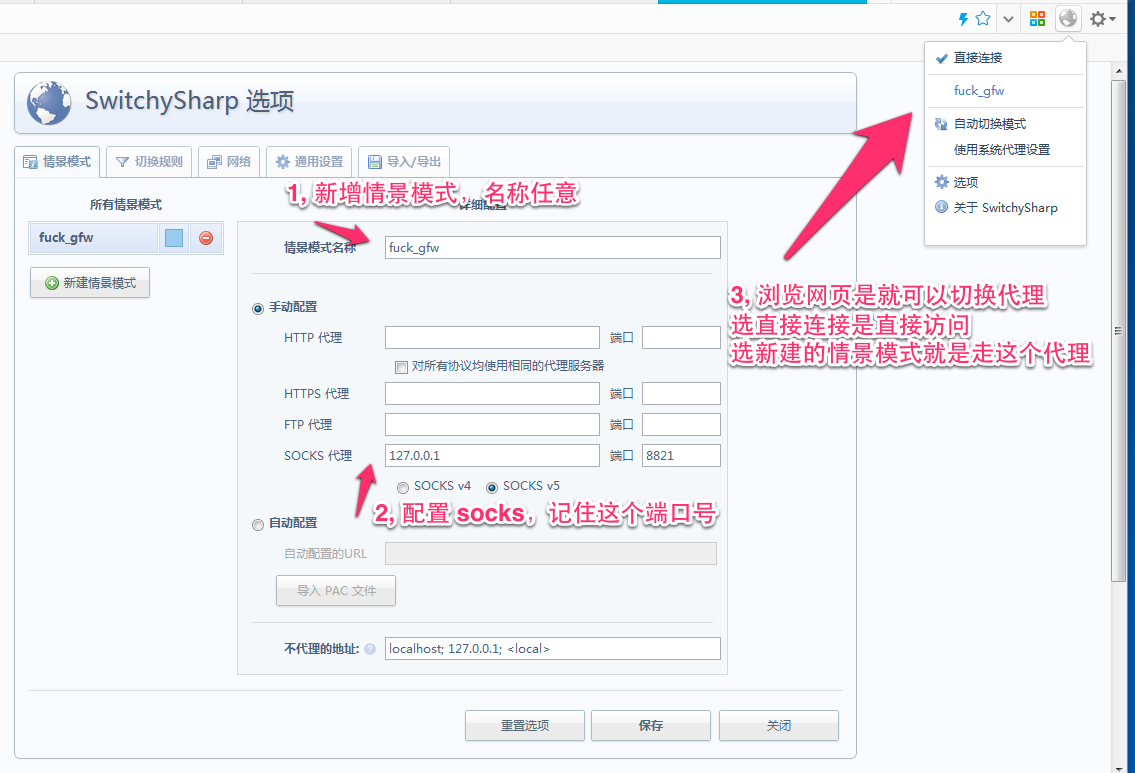Click the SwitchySharp globe icon in browser toolbar
This screenshot has width=1135, height=773.
(x=1069, y=19)
